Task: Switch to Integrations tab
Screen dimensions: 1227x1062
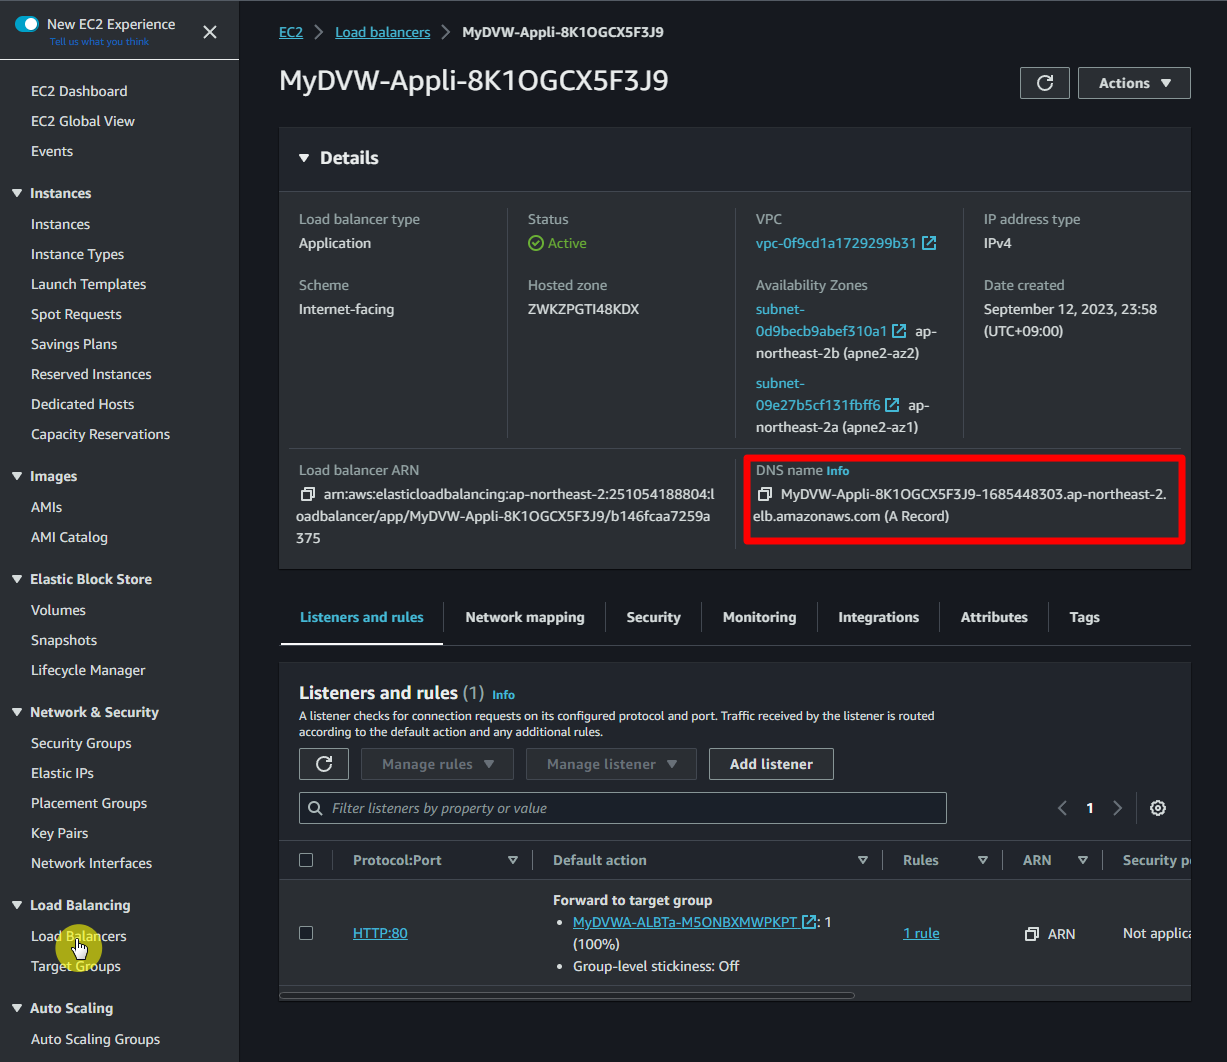Action: click(x=879, y=617)
